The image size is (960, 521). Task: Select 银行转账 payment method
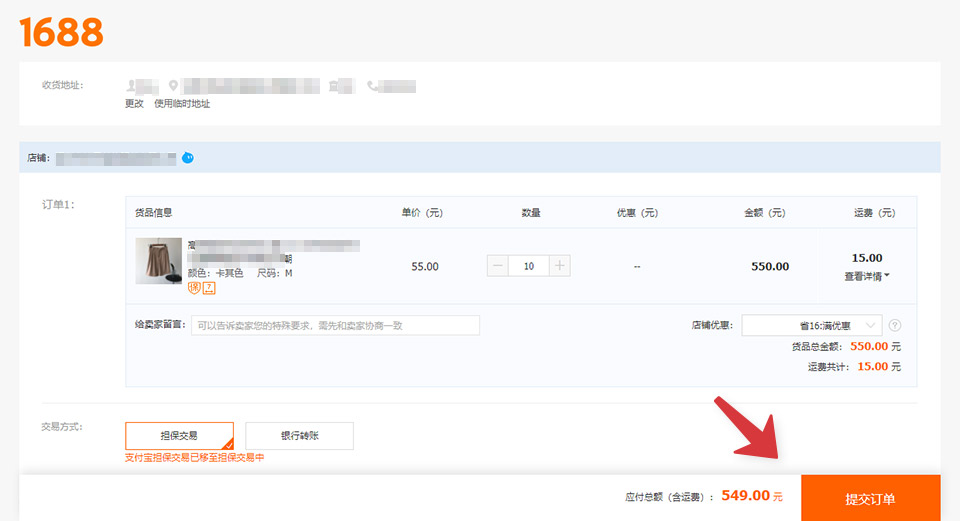coord(299,436)
